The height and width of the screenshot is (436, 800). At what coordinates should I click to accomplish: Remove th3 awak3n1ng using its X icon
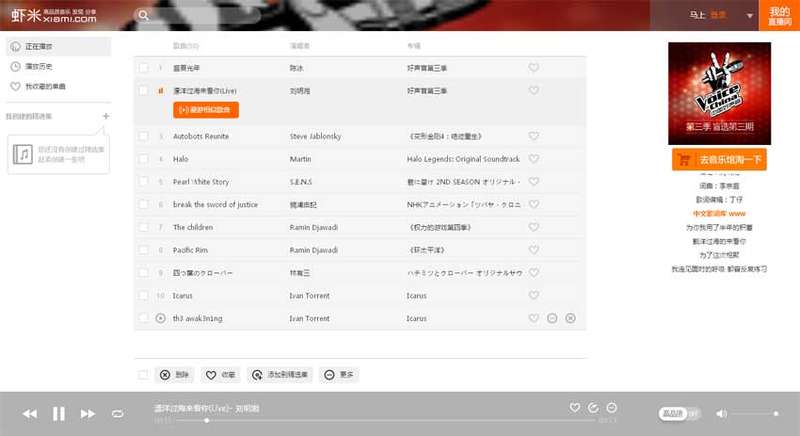point(570,318)
